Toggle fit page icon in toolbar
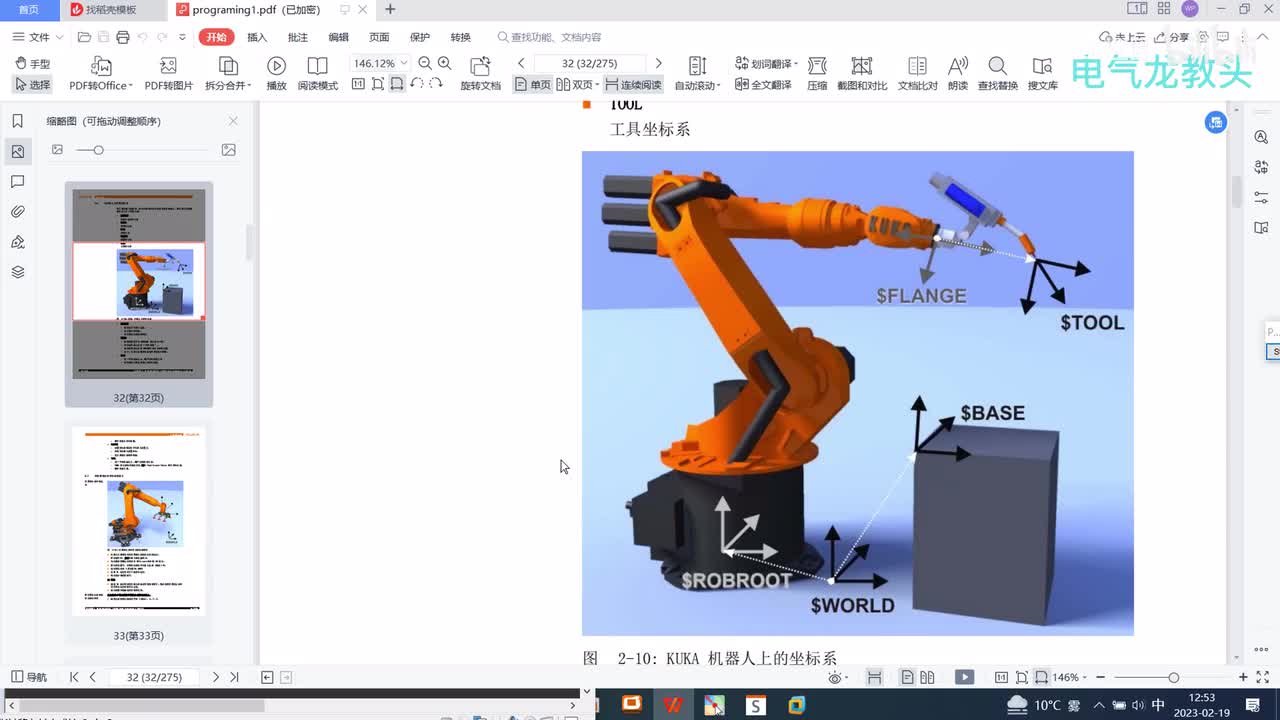Image resolution: width=1280 pixels, height=720 pixels. [377, 84]
